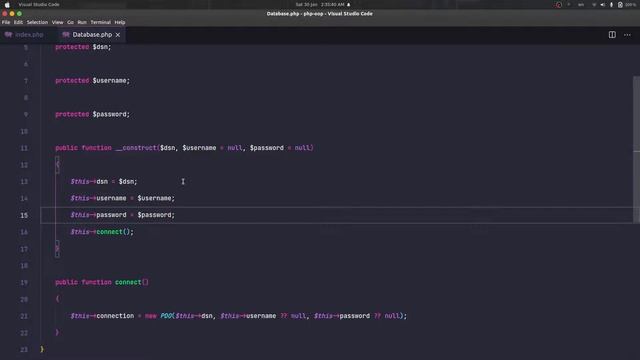Click '__construct' in the line 11 signature
This screenshot has height=360, width=640.
pos(136,148)
